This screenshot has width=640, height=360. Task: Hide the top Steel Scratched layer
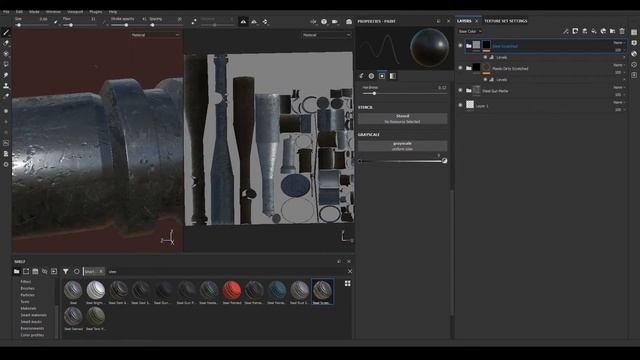click(x=460, y=46)
